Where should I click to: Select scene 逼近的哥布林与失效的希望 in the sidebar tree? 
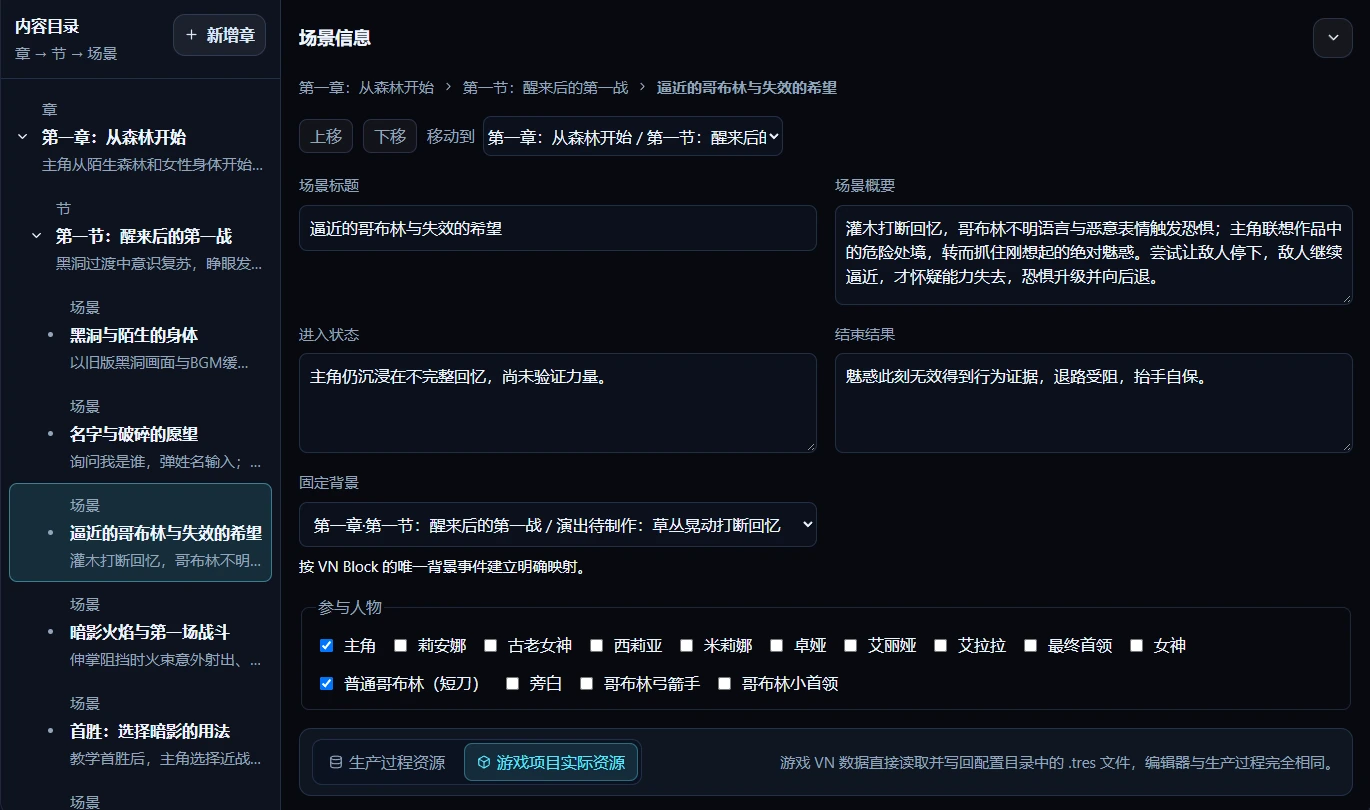(141, 533)
